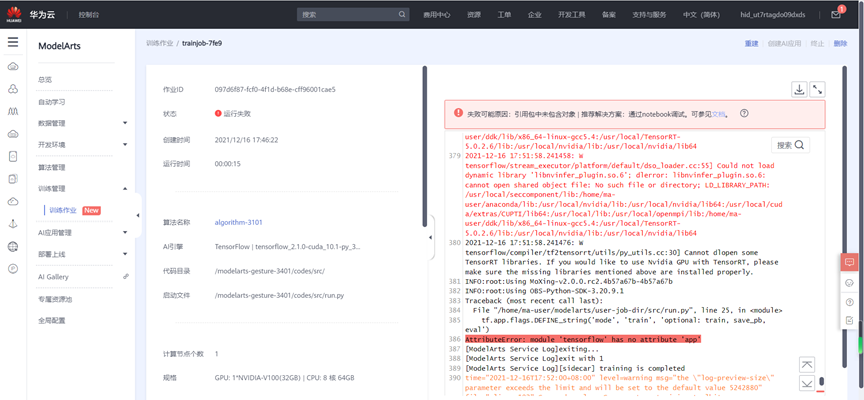
Task: Jump to the top of the log
Action: click(807, 364)
